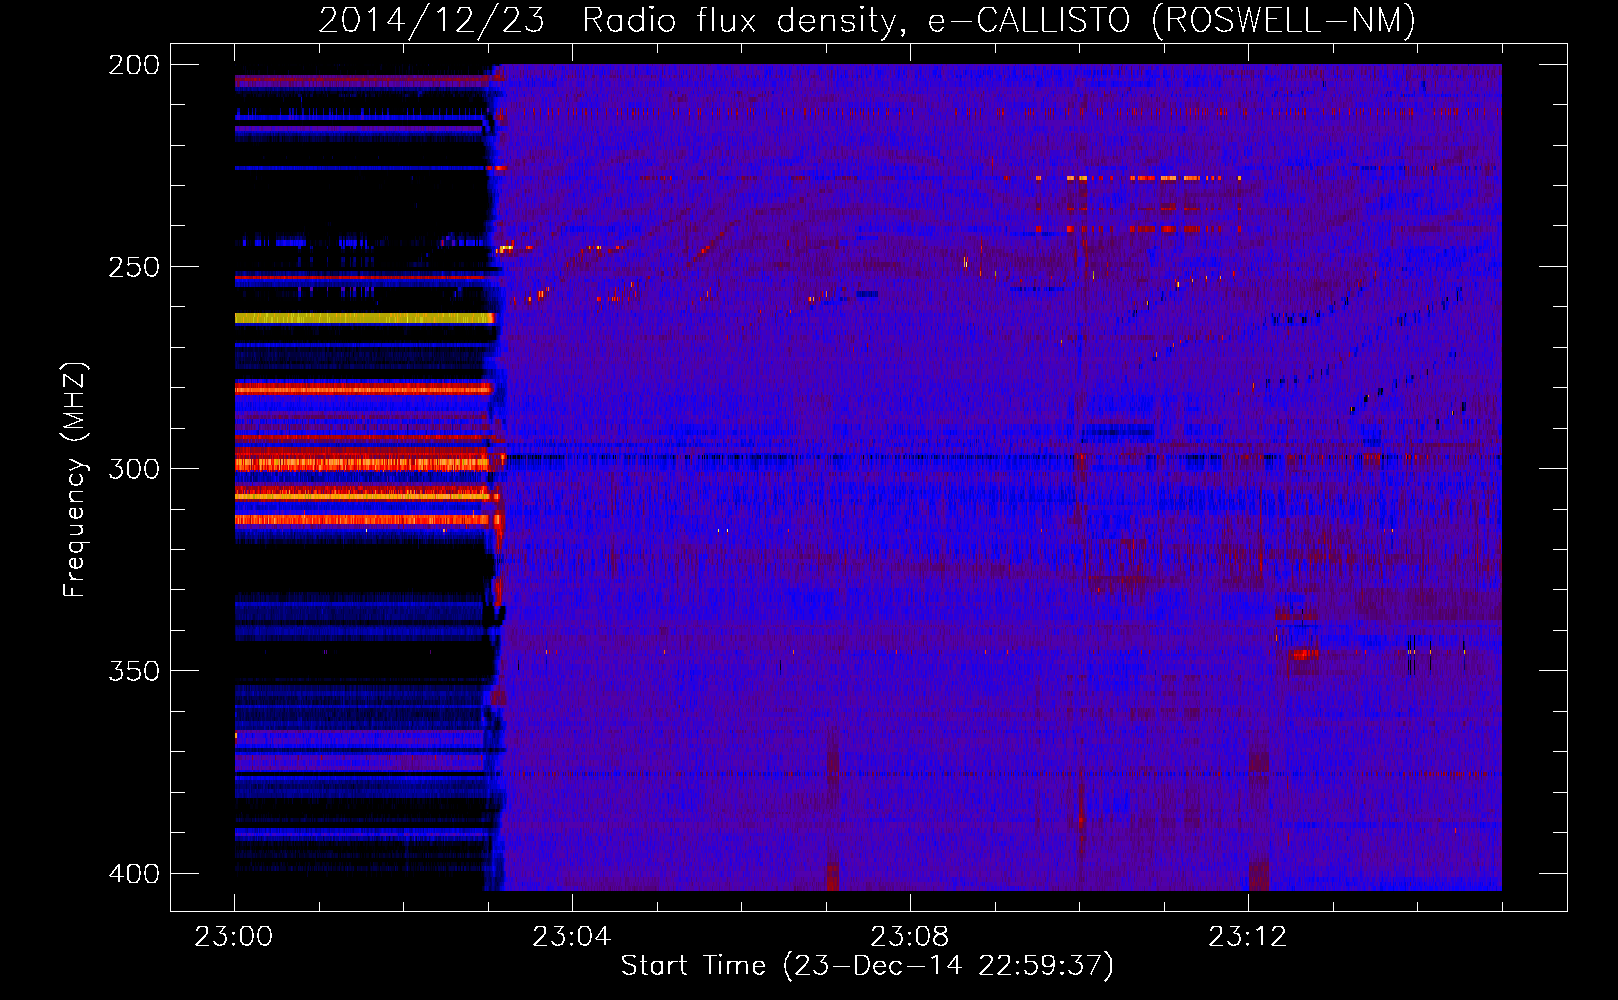Viewport: 1618px width, 1000px height.
Task: Click the "Start Time (23-Dec-14 22:59:37)" label
Action: point(867,966)
